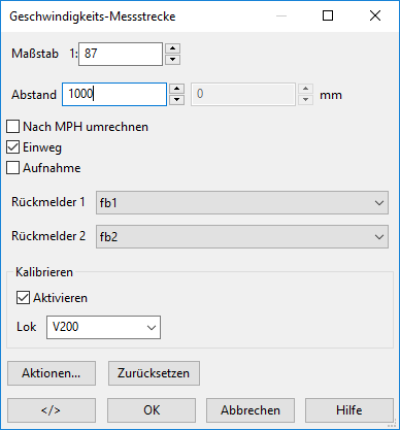The width and height of the screenshot is (400, 430).
Task: Click the Zurücksetzen button
Action: (154, 373)
